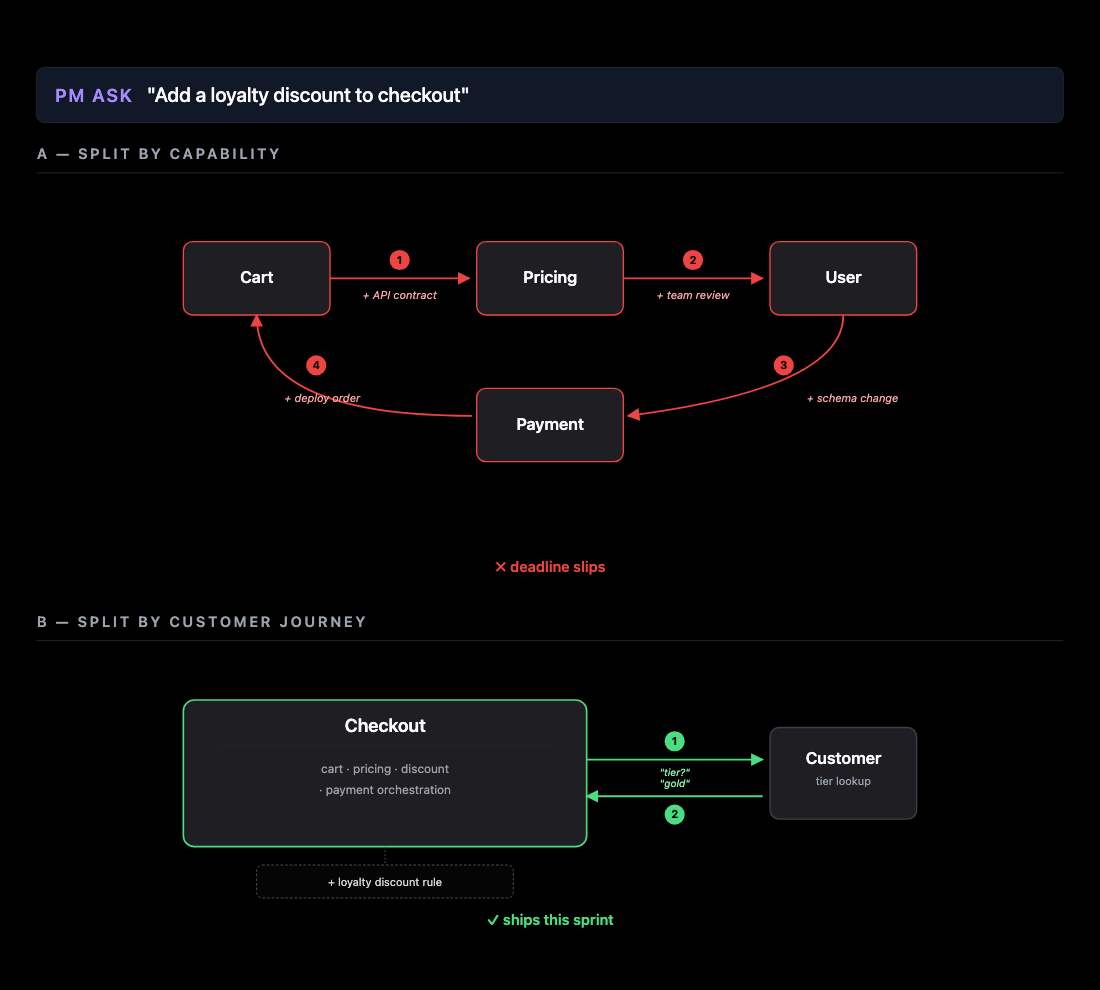Click the "cart · pricing · discount" line
Viewport: 1100px width, 990px height.
[384, 769]
